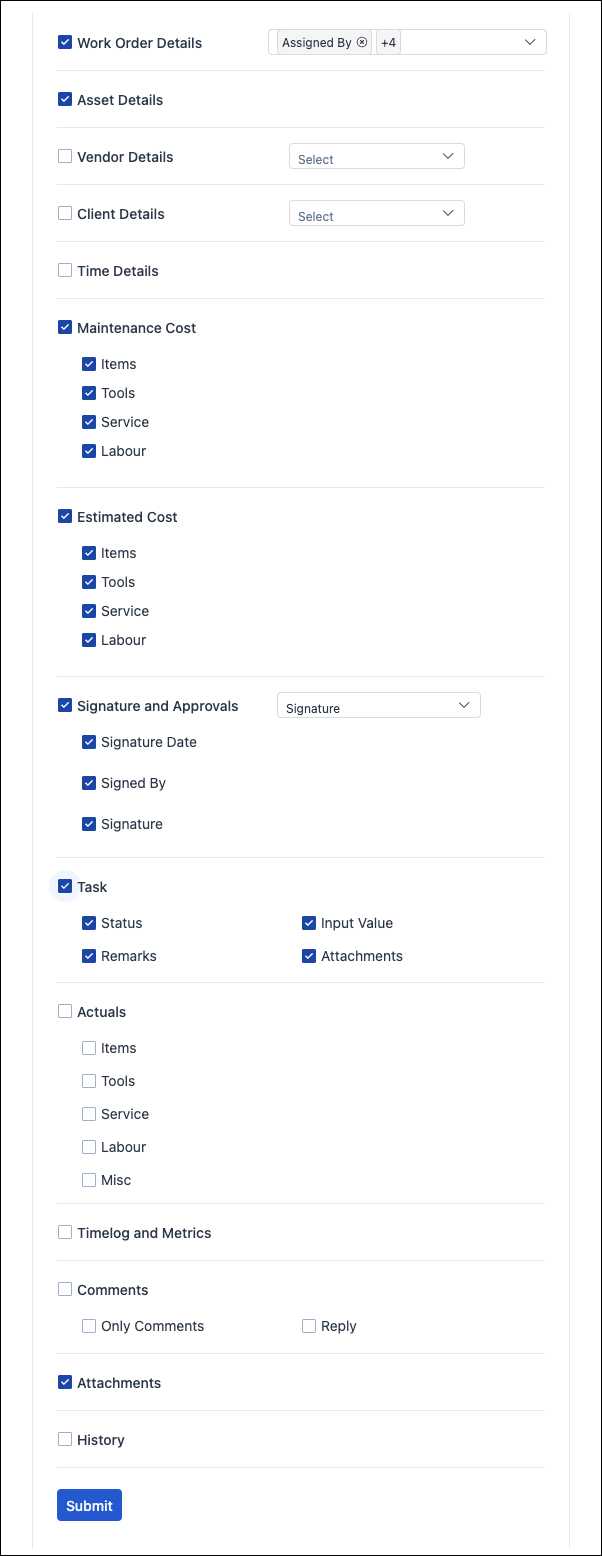This screenshot has width=602, height=1556.
Task: Enable the History checkbox
Action: coord(65,1441)
